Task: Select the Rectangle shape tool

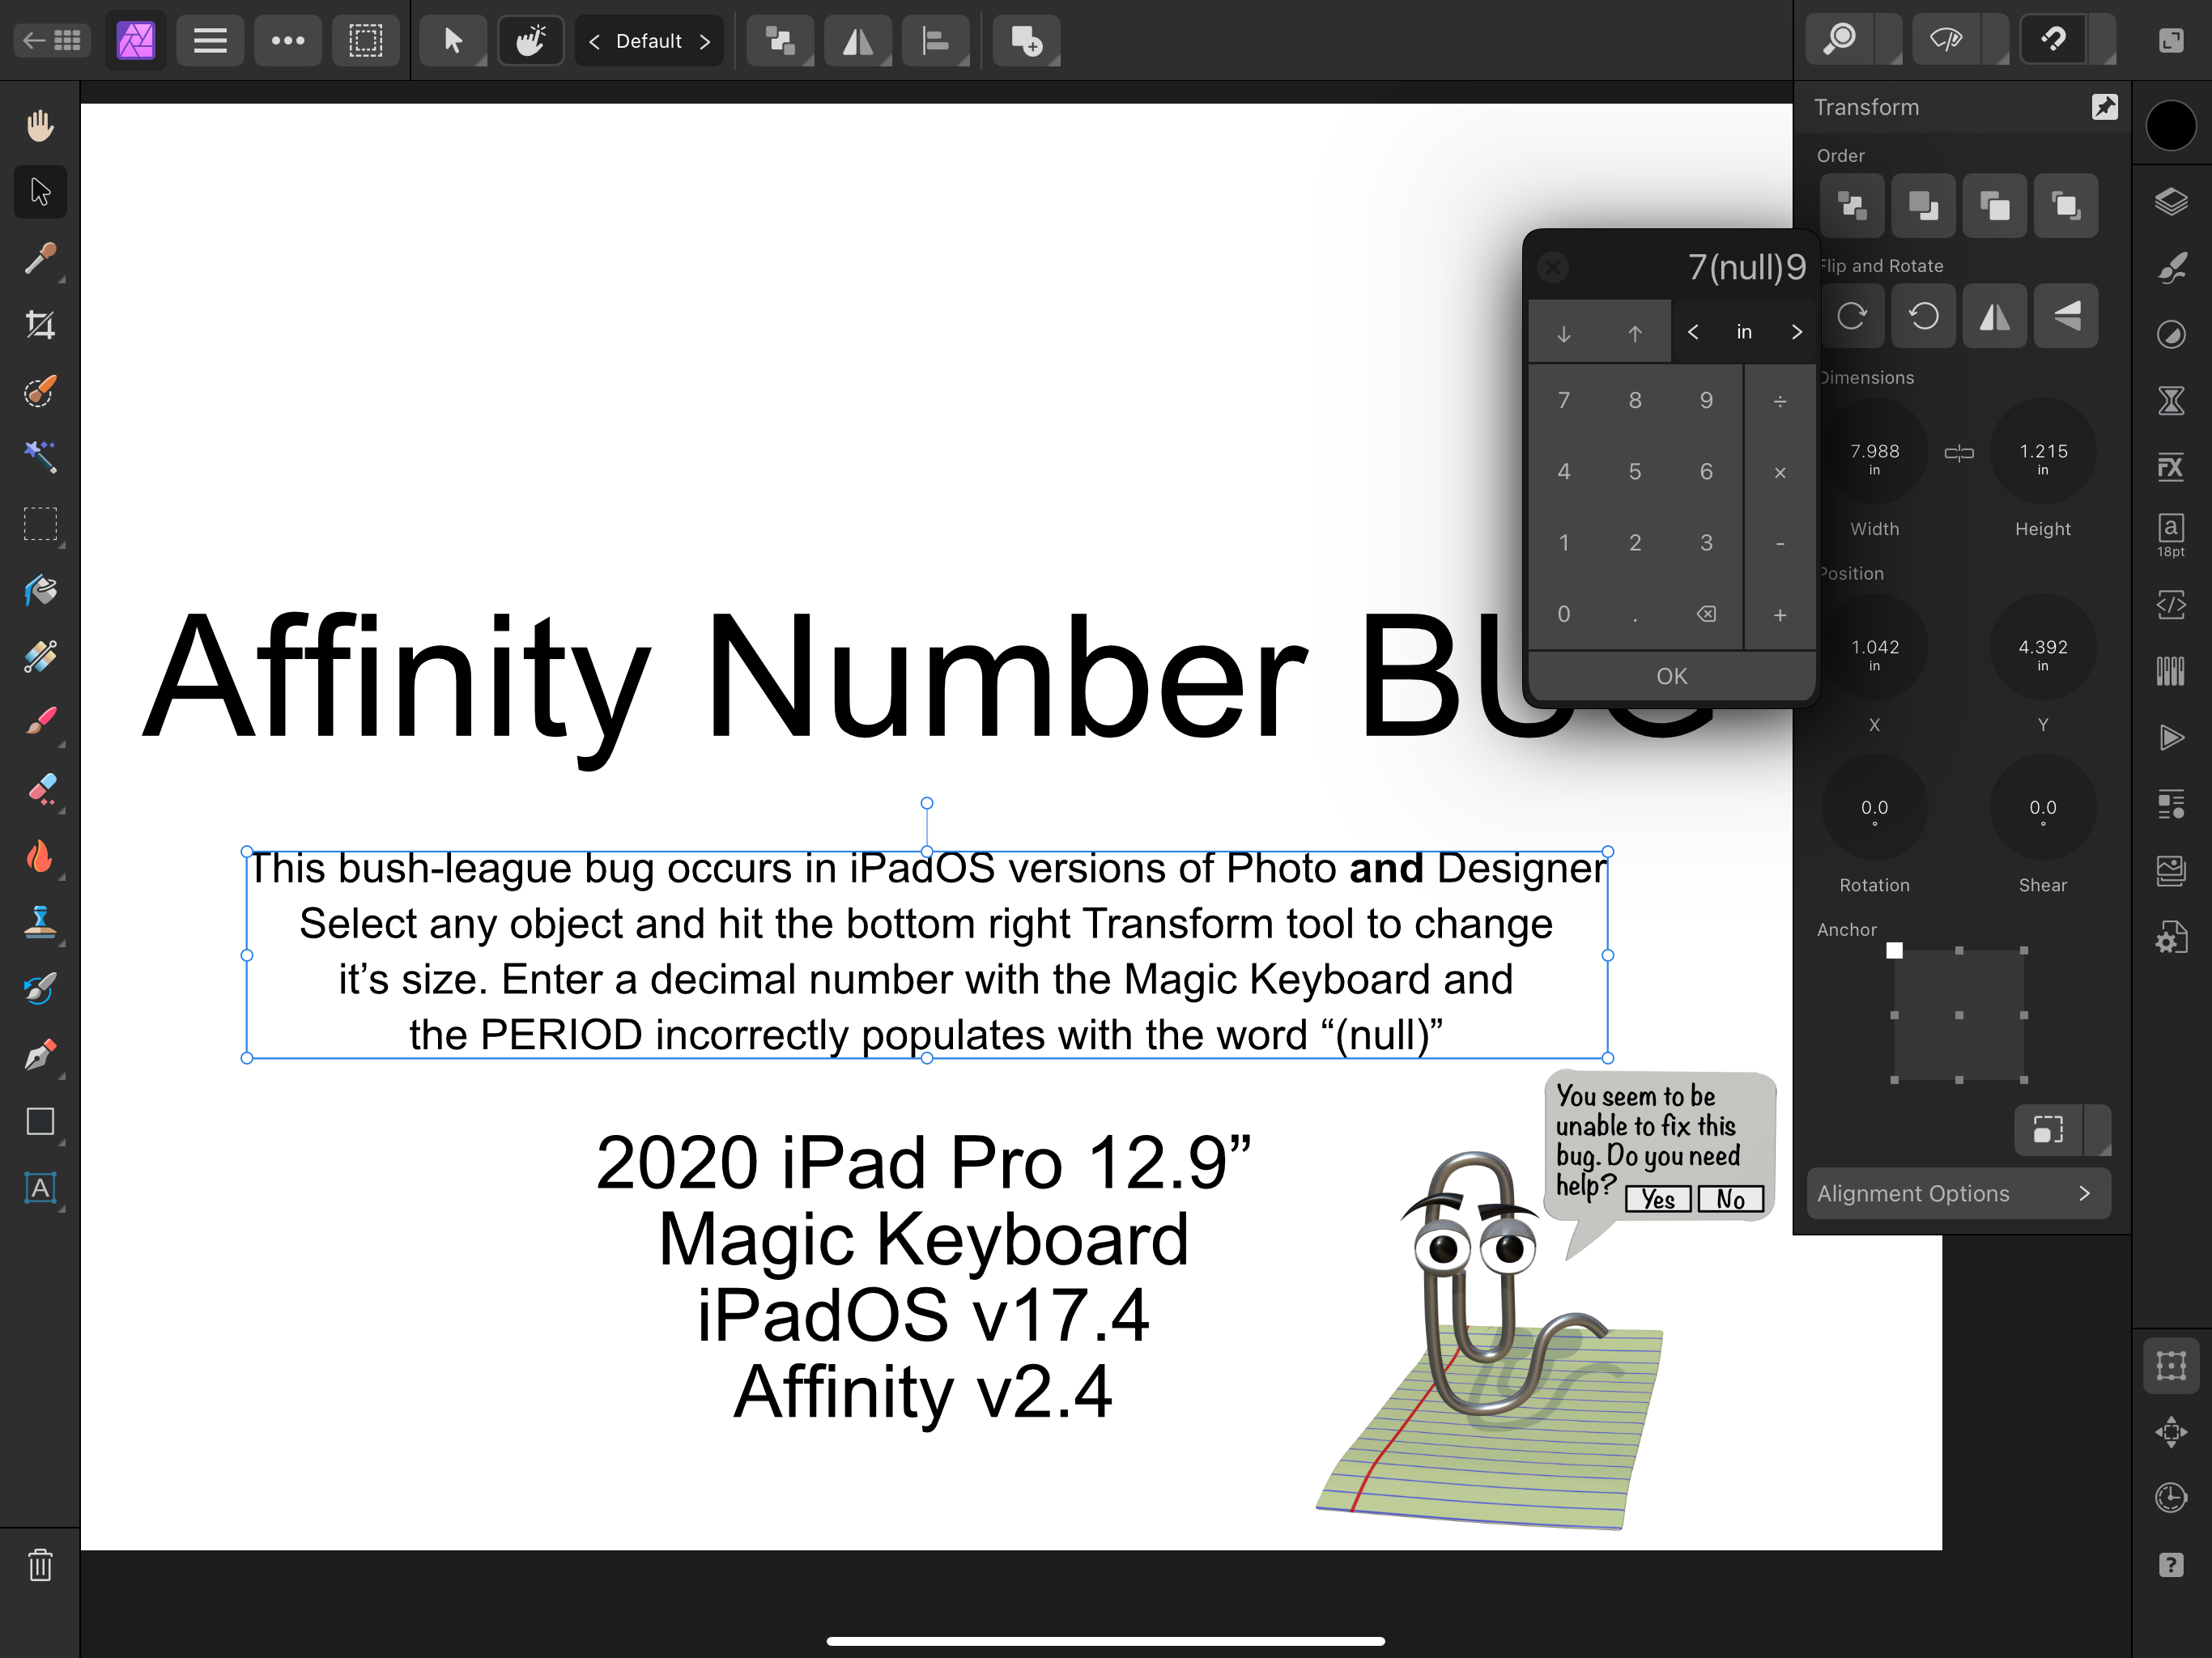Action: click(x=40, y=1122)
